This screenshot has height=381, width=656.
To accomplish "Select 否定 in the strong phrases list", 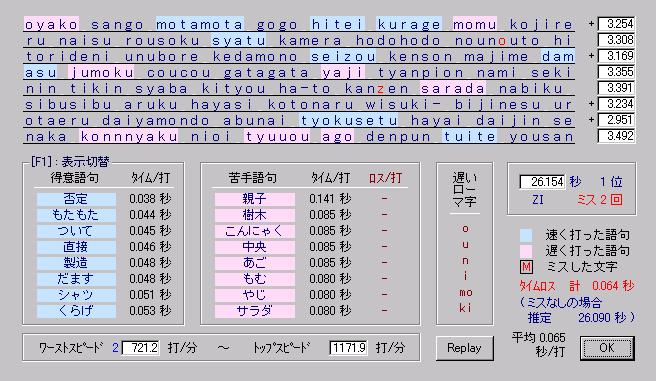I will pos(76,199).
